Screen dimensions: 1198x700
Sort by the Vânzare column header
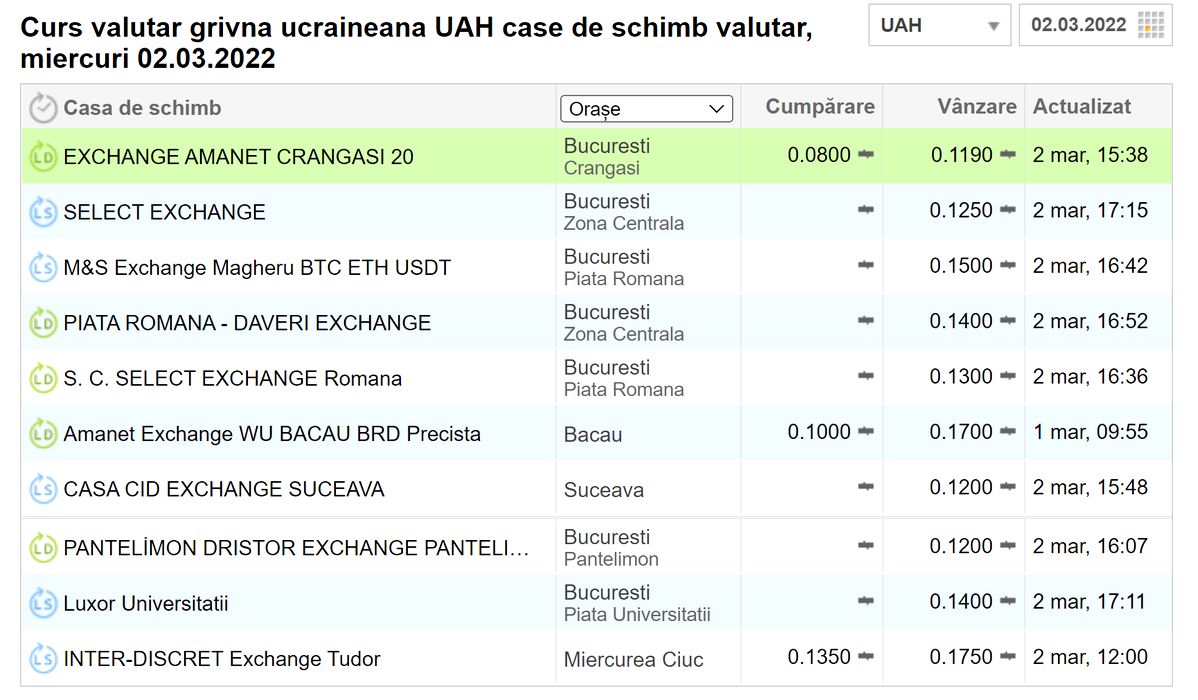pos(976,107)
